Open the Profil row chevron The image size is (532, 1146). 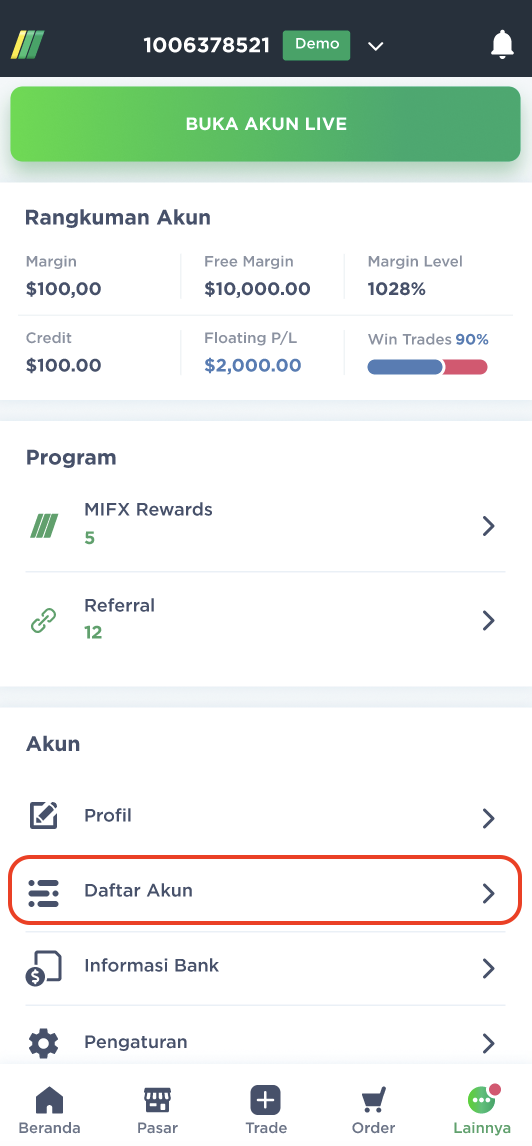point(489,818)
